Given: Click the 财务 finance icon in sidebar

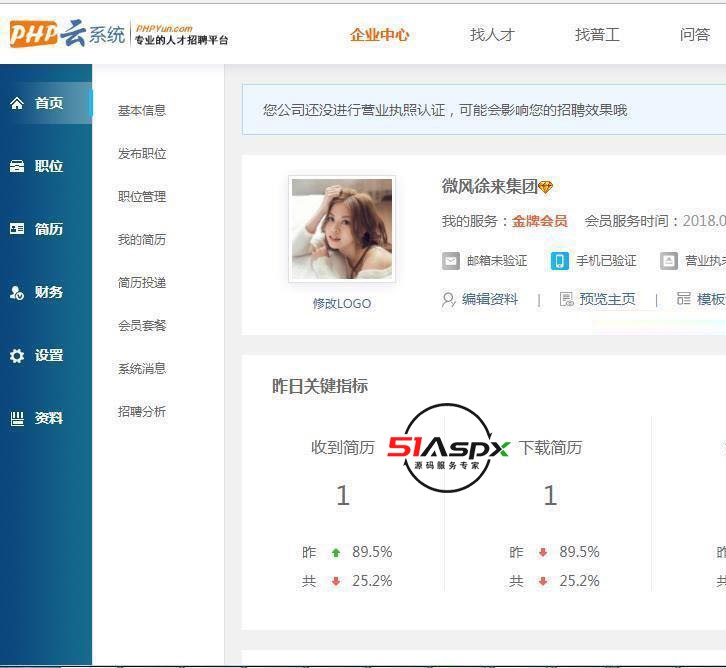Looking at the screenshot, I should pos(17,292).
